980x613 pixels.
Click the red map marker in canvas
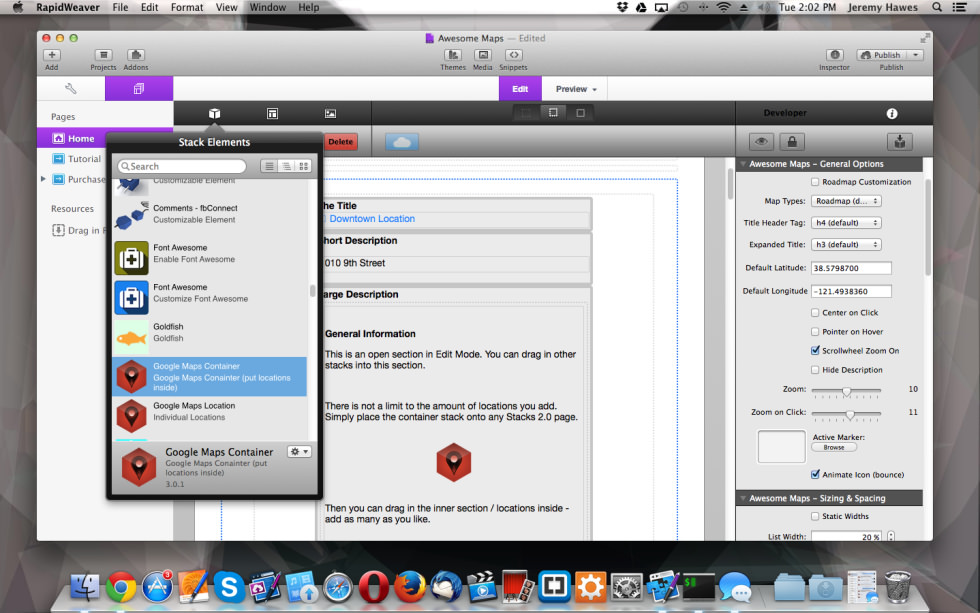point(453,462)
